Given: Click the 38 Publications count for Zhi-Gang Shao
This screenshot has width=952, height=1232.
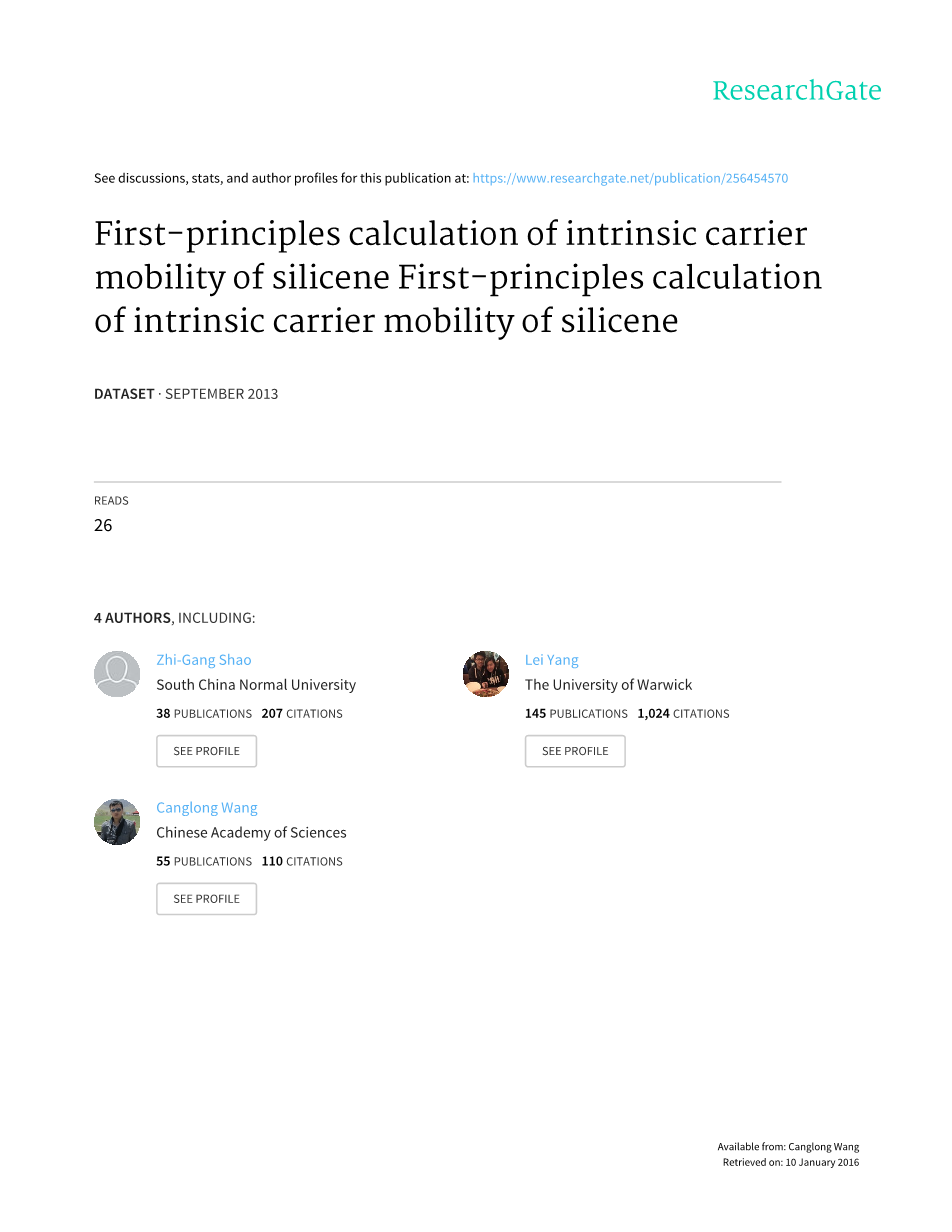Looking at the screenshot, I should coord(204,714).
